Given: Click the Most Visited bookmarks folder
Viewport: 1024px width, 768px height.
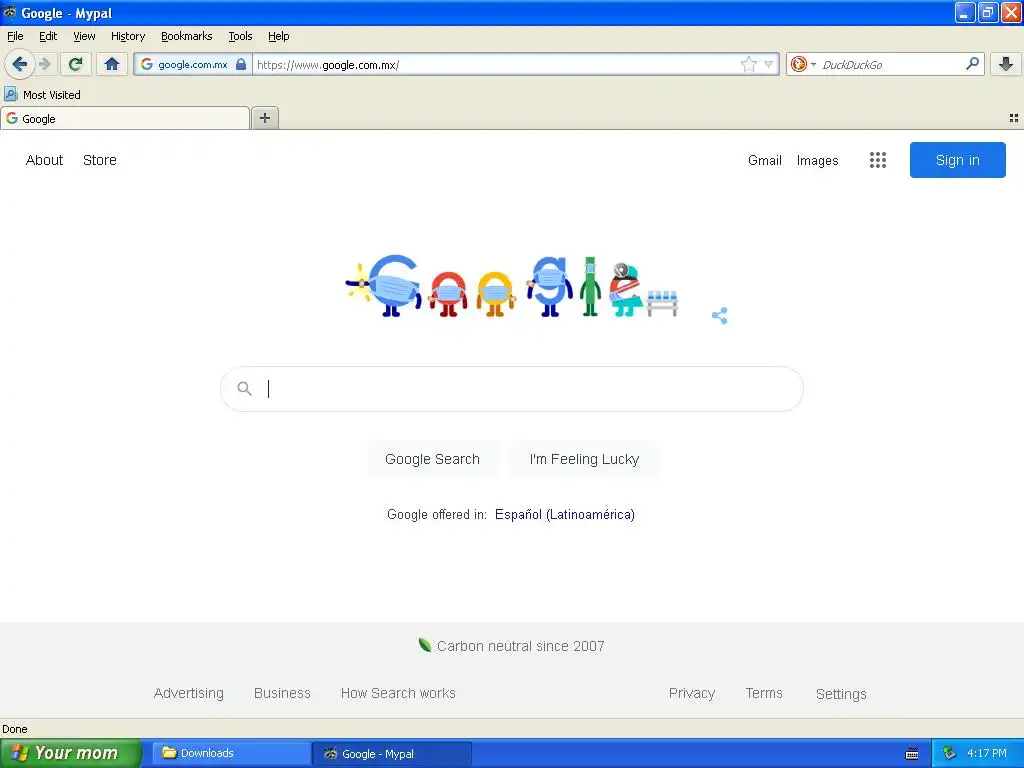Looking at the screenshot, I should 42,95.
